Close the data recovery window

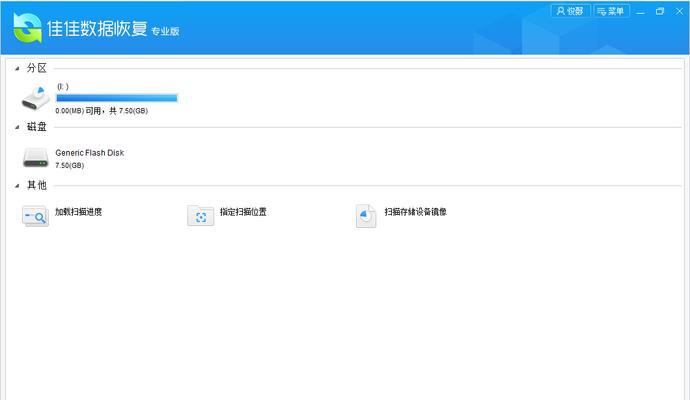point(679,11)
